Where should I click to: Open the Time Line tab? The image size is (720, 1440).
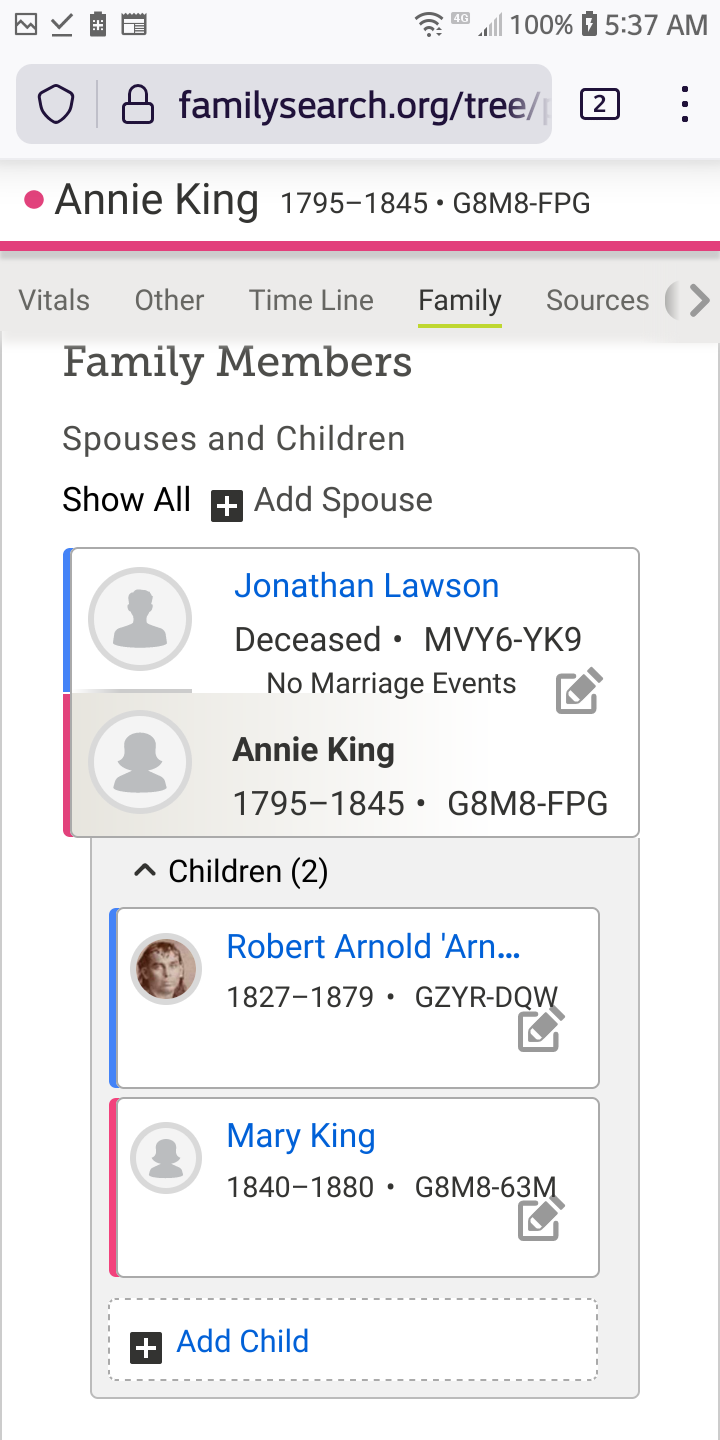[x=311, y=300]
